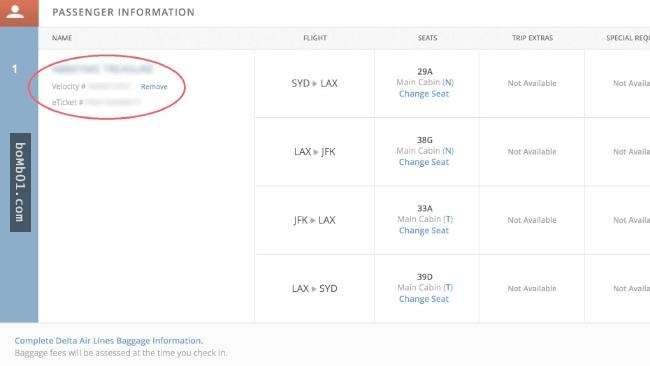Click the NAME column header

point(62,38)
